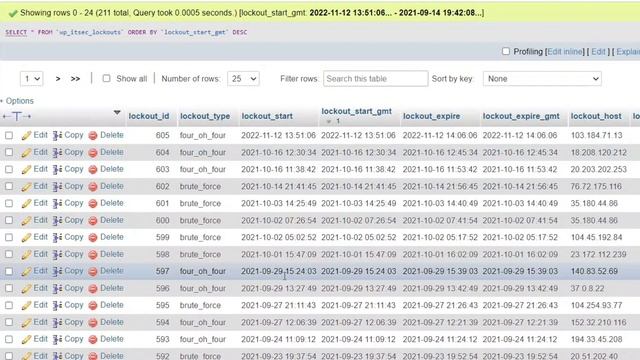Click the Copy icon for row 603
The width and height of the screenshot is (640, 360).
coord(57,169)
